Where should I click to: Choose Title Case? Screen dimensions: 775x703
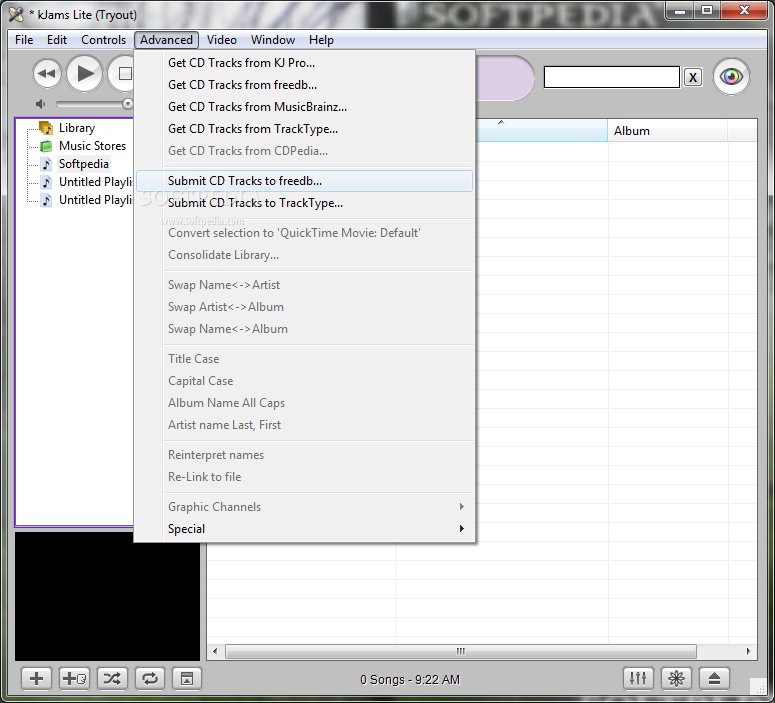point(304,359)
